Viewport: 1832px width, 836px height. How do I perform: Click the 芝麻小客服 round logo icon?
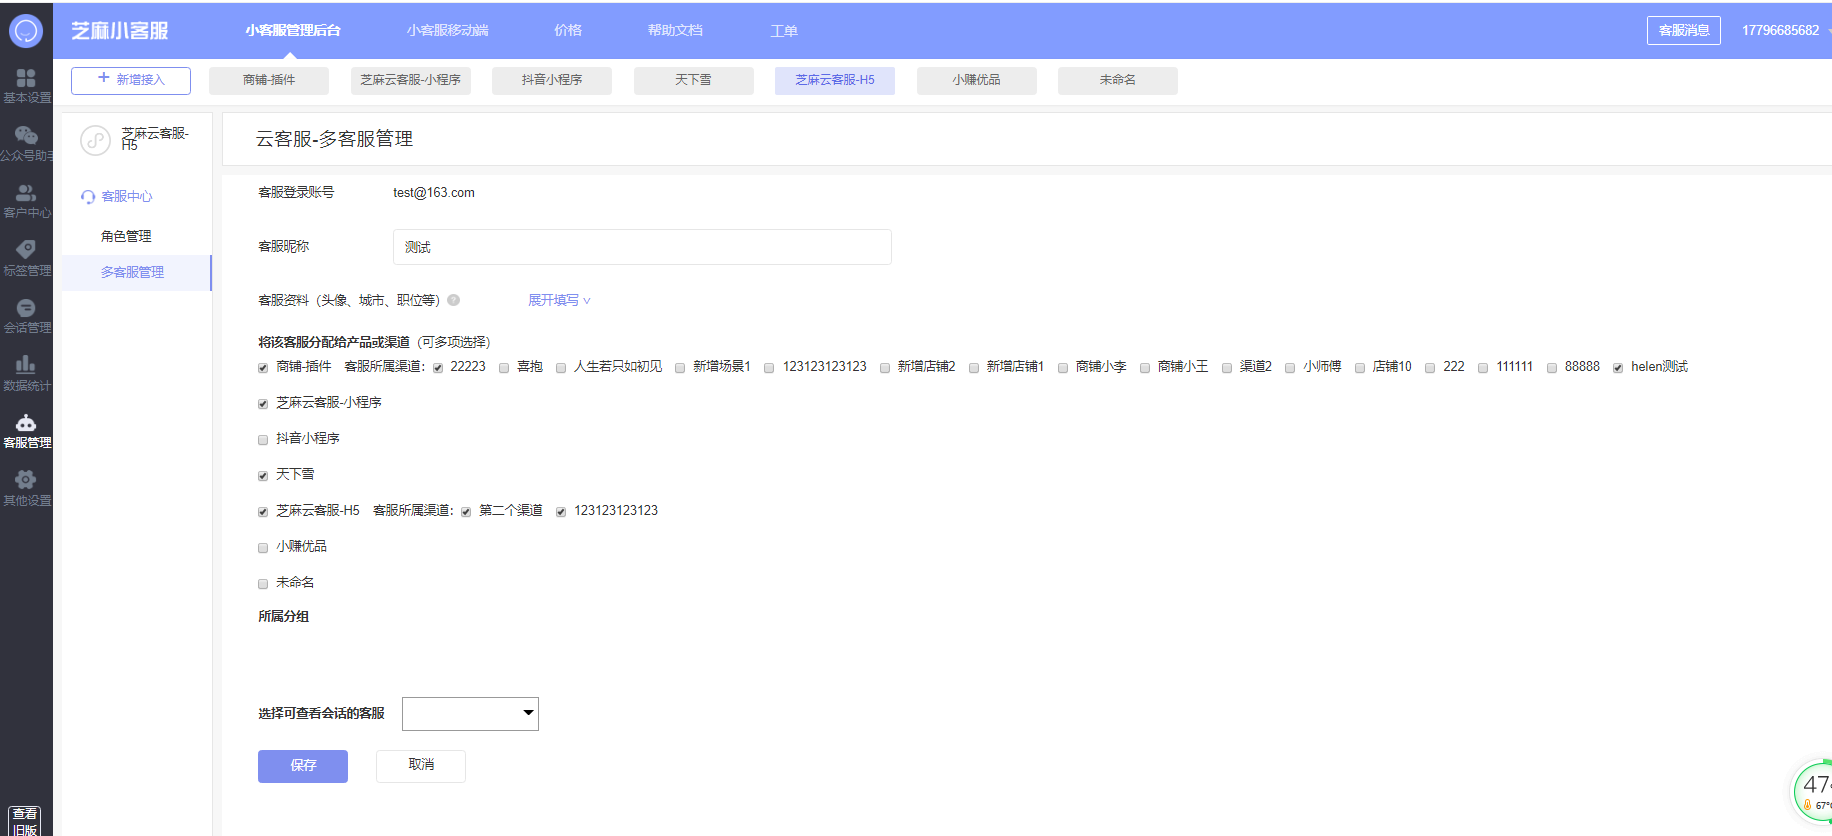[x=25, y=31]
